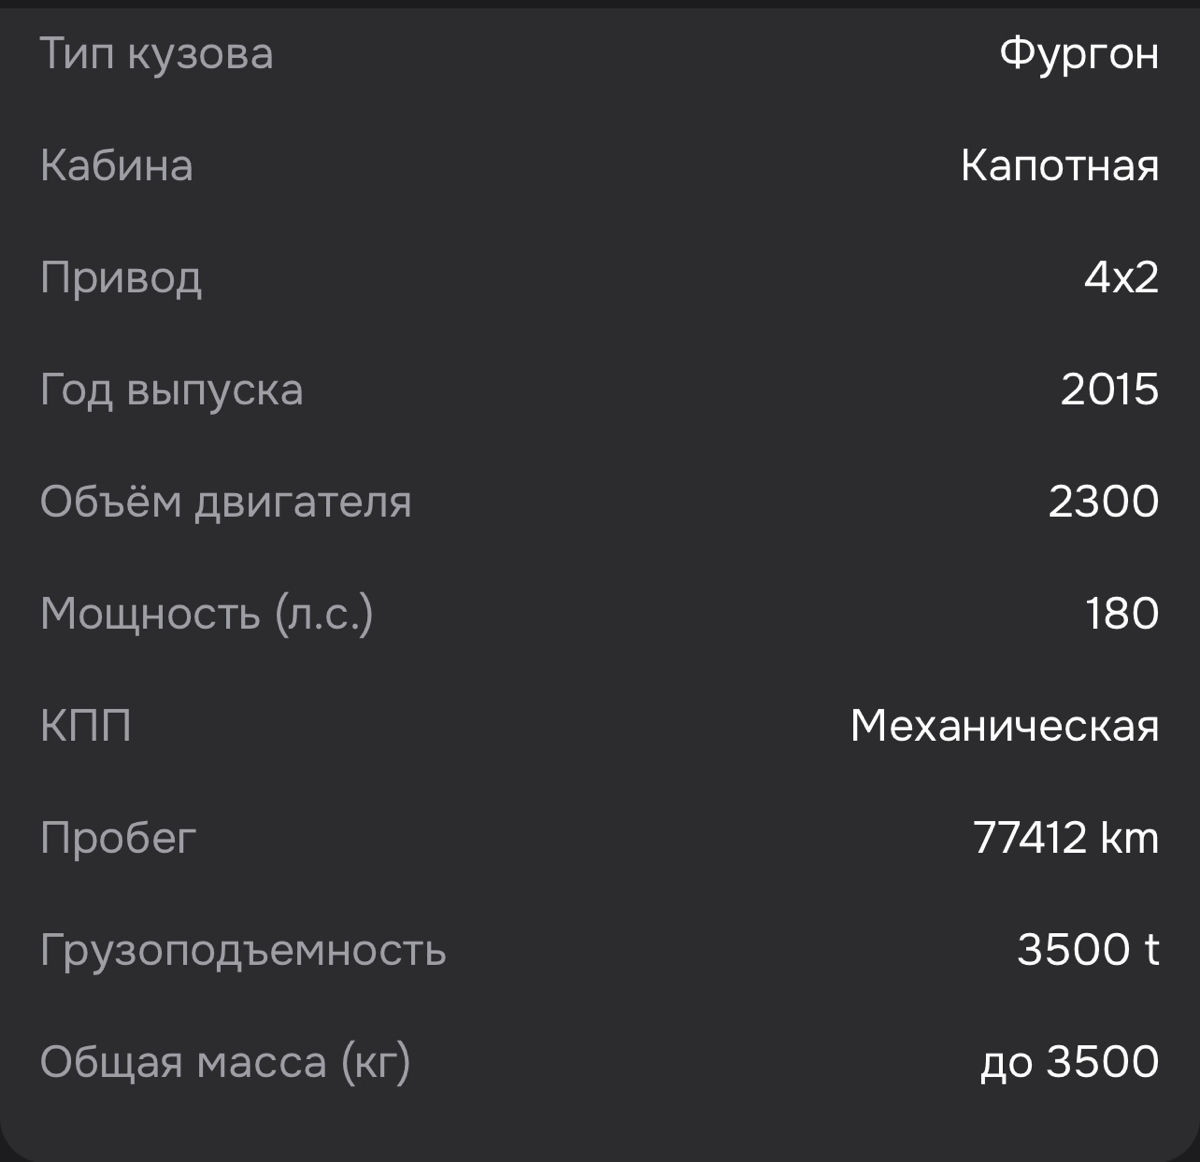Tap the engine volume value '2300'
The width and height of the screenshot is (1200, 1162).
(x=1104, y=501)
